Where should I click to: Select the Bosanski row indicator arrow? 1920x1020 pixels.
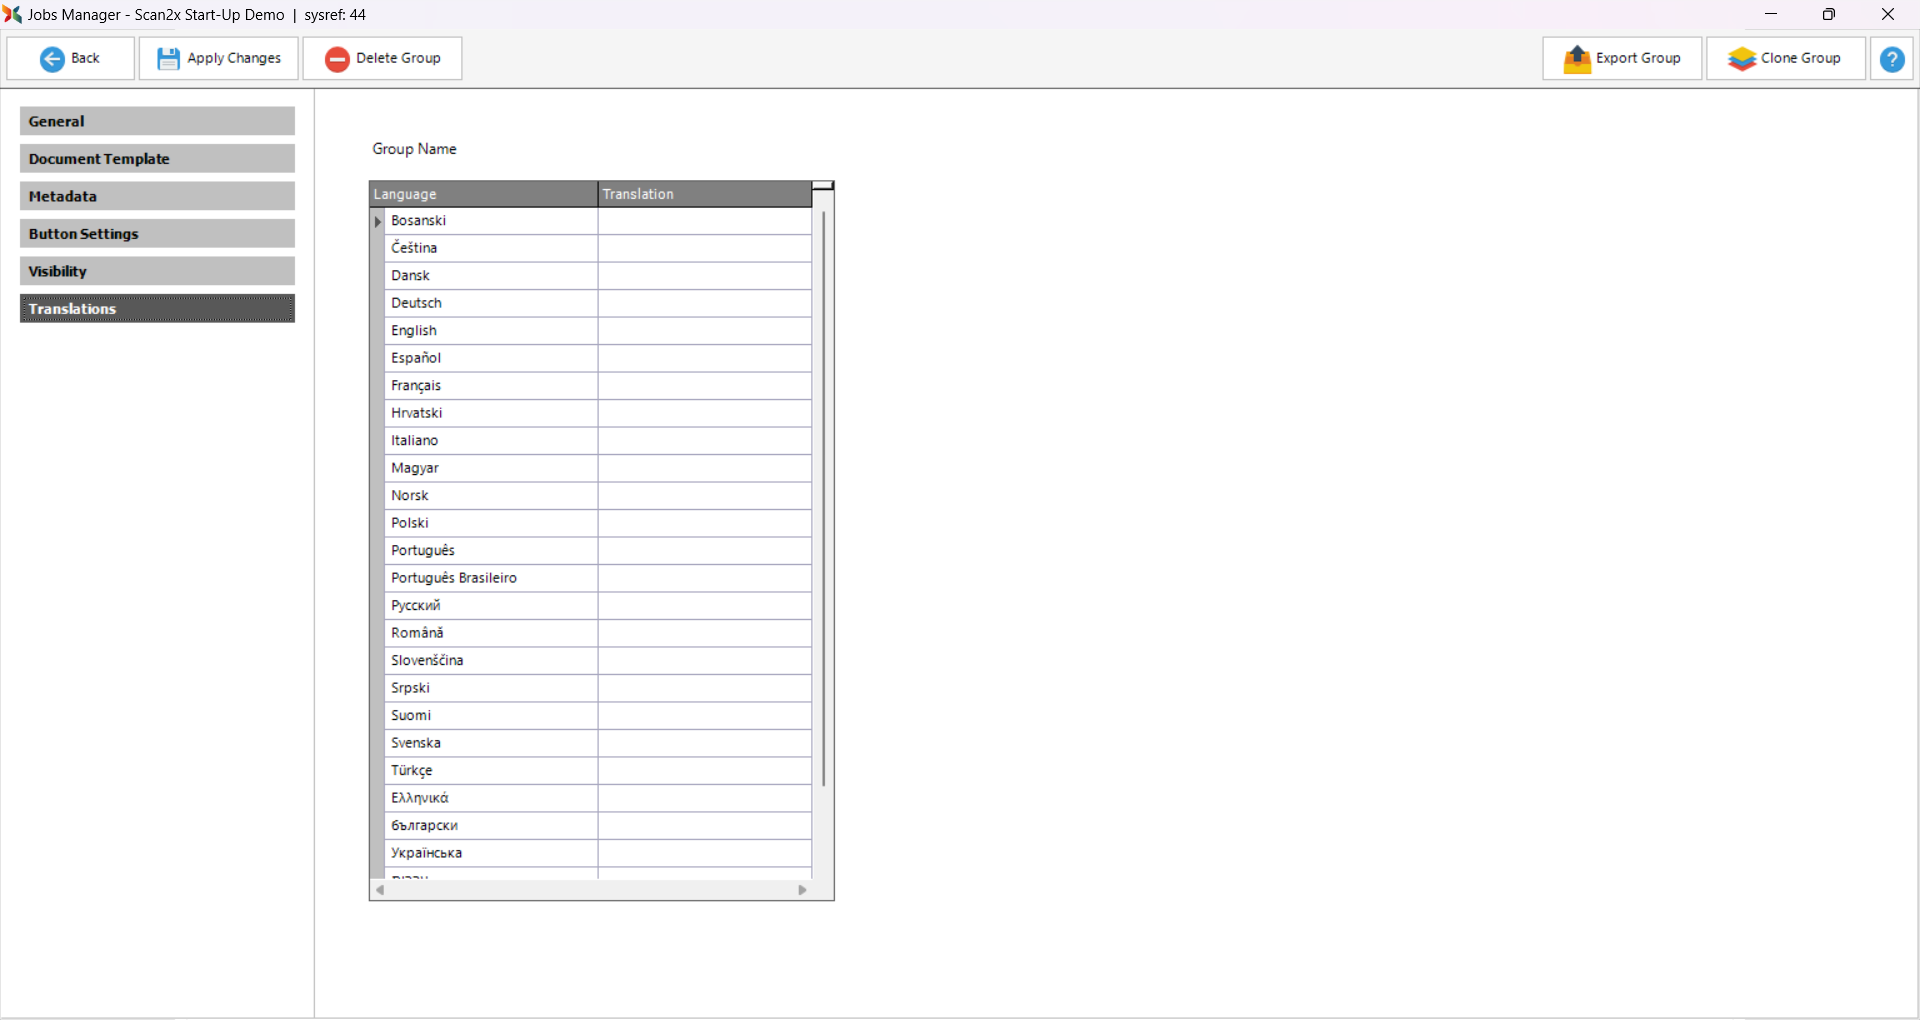(x=378, y=221)
